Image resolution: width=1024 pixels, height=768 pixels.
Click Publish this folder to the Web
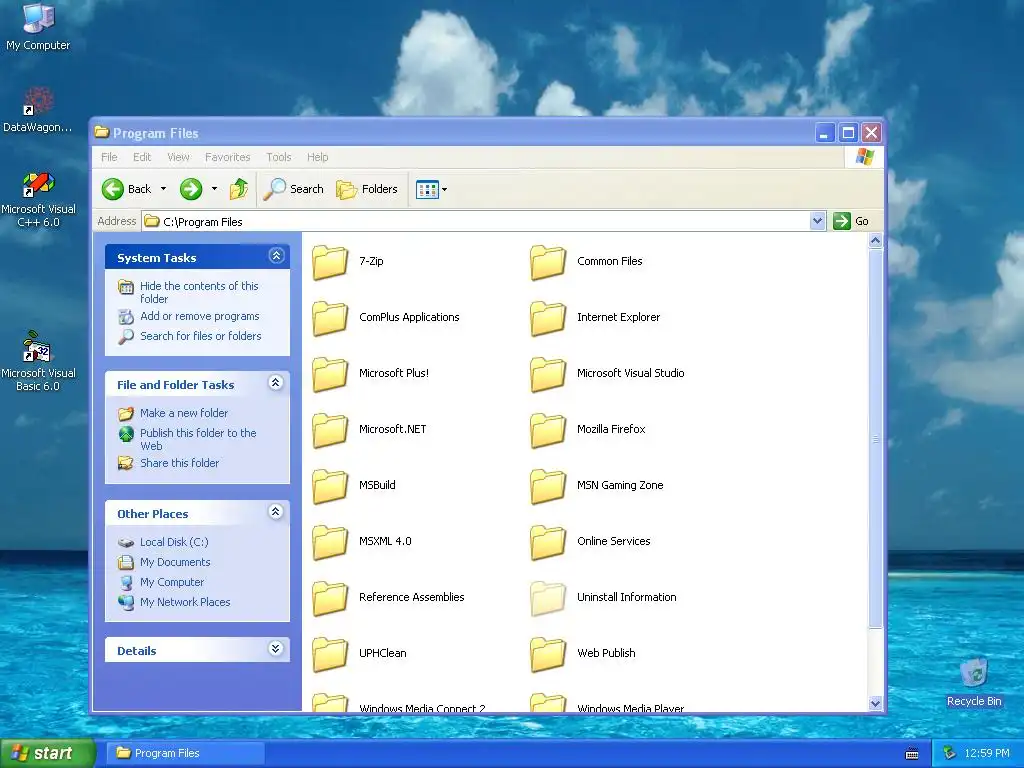click(x=198, y=440)
